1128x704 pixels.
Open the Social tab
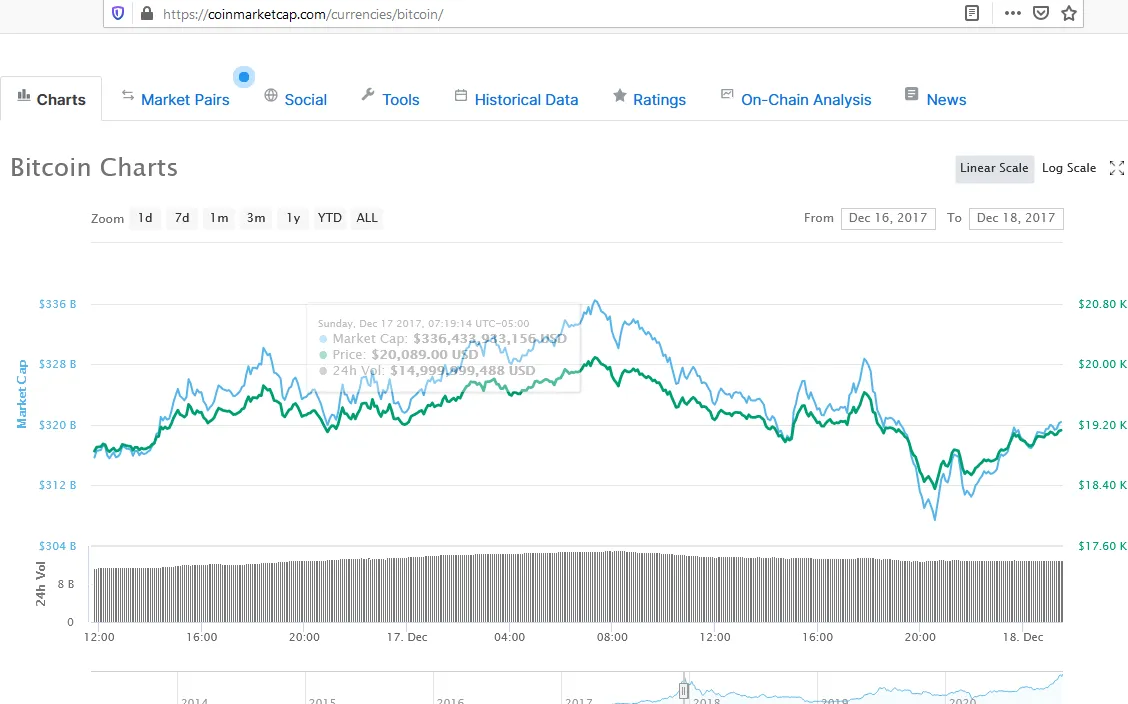[x=306, y=99]
